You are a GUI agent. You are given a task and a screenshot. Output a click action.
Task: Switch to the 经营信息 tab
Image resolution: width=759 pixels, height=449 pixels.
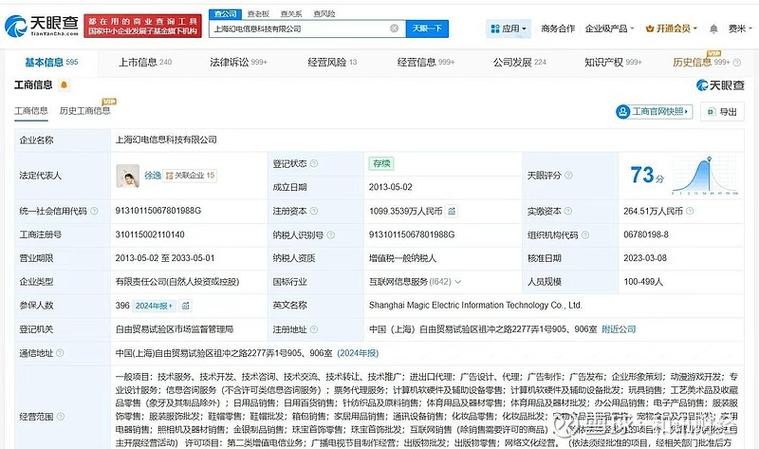(425, 62)
